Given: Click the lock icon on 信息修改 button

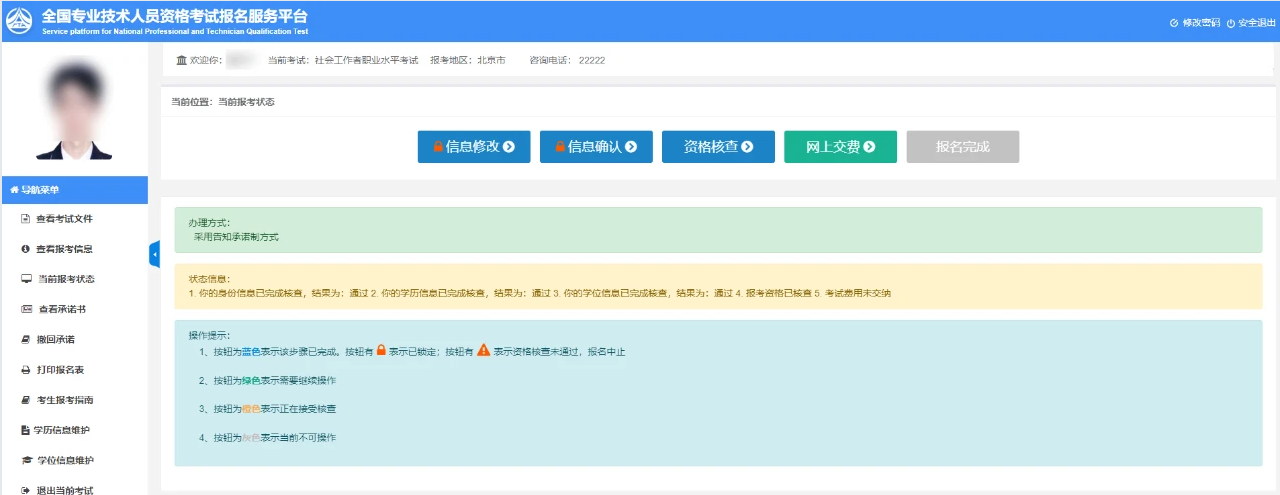Looking at the screenshot, I should 438,147.
